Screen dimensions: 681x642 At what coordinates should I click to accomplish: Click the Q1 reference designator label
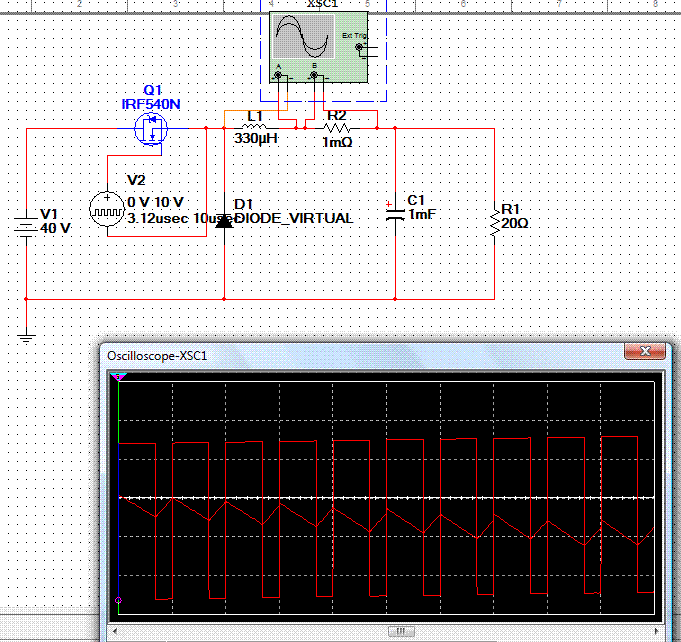pos(152,90)
